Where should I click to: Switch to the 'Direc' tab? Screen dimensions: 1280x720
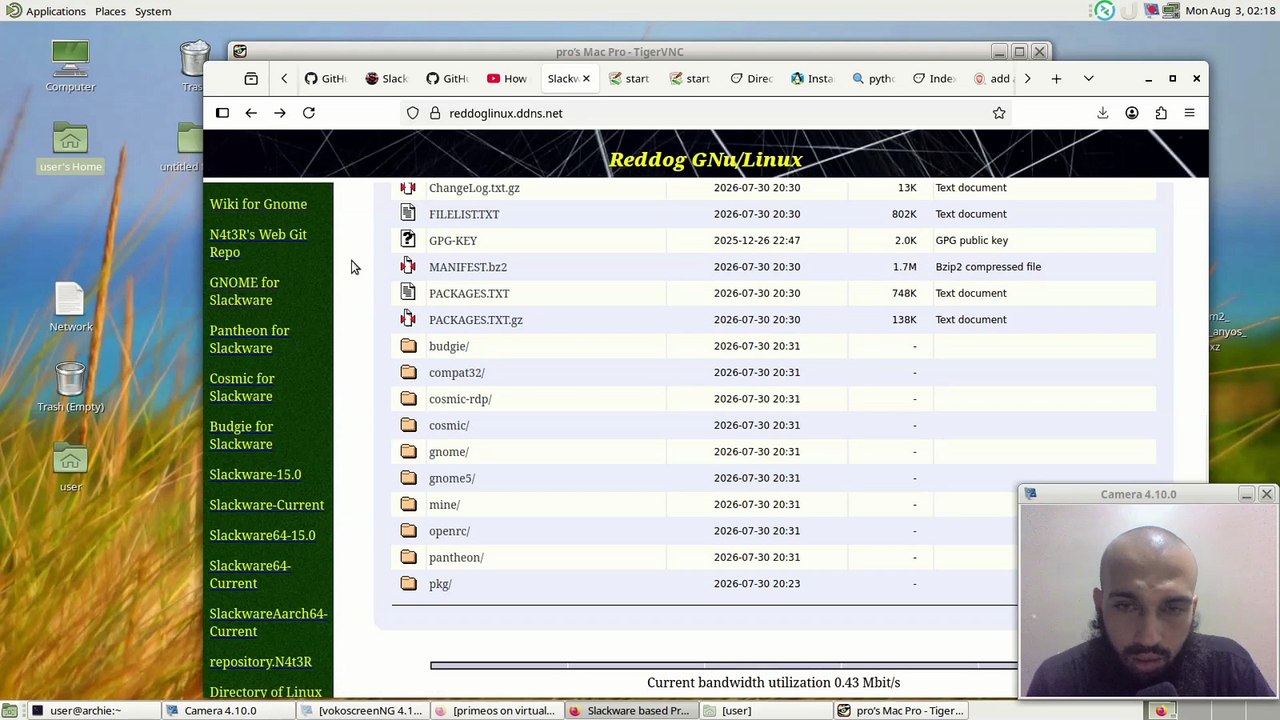[752, 78]
